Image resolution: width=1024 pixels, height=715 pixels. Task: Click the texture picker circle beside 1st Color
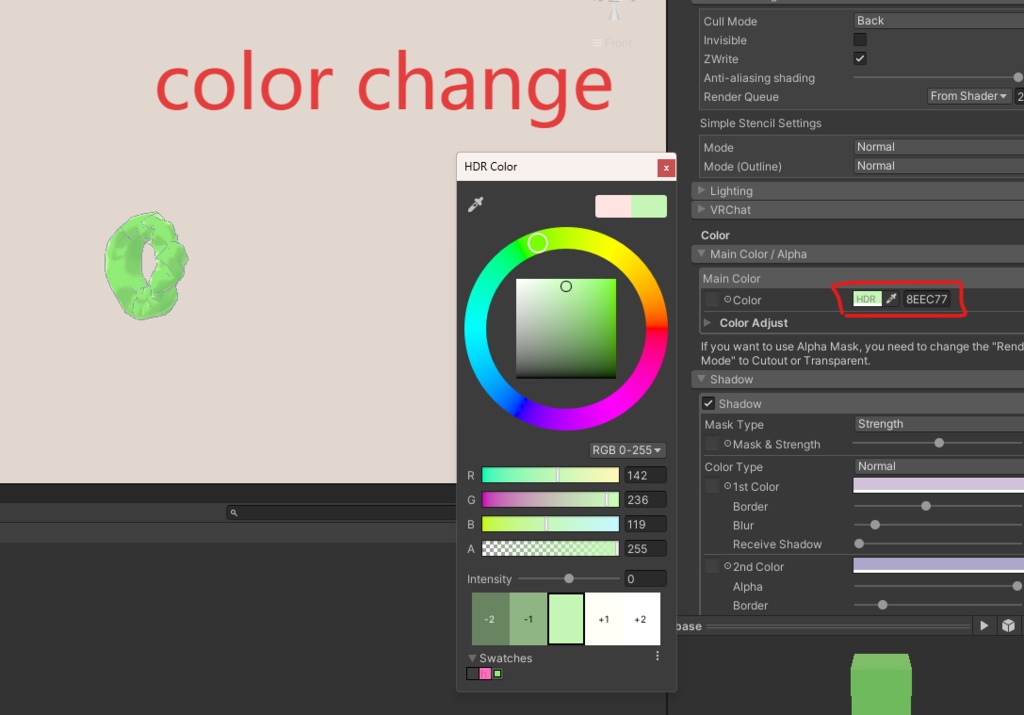coord(727,486)
